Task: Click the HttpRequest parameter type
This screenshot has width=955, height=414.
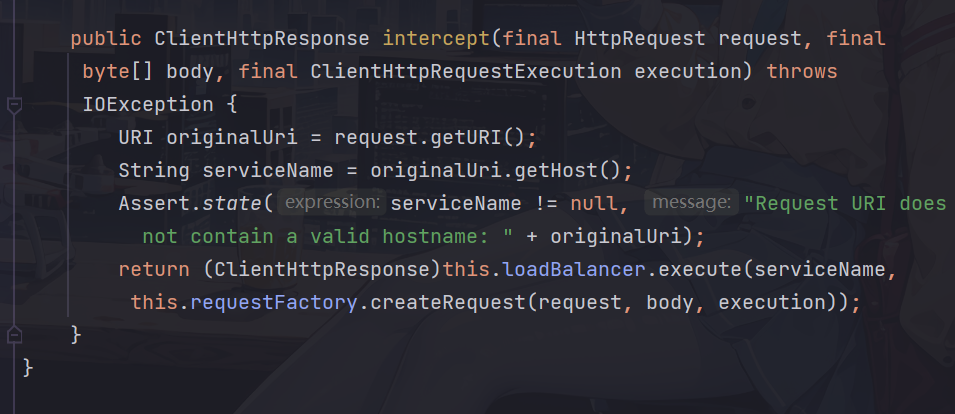Action: tap(640, 39)
